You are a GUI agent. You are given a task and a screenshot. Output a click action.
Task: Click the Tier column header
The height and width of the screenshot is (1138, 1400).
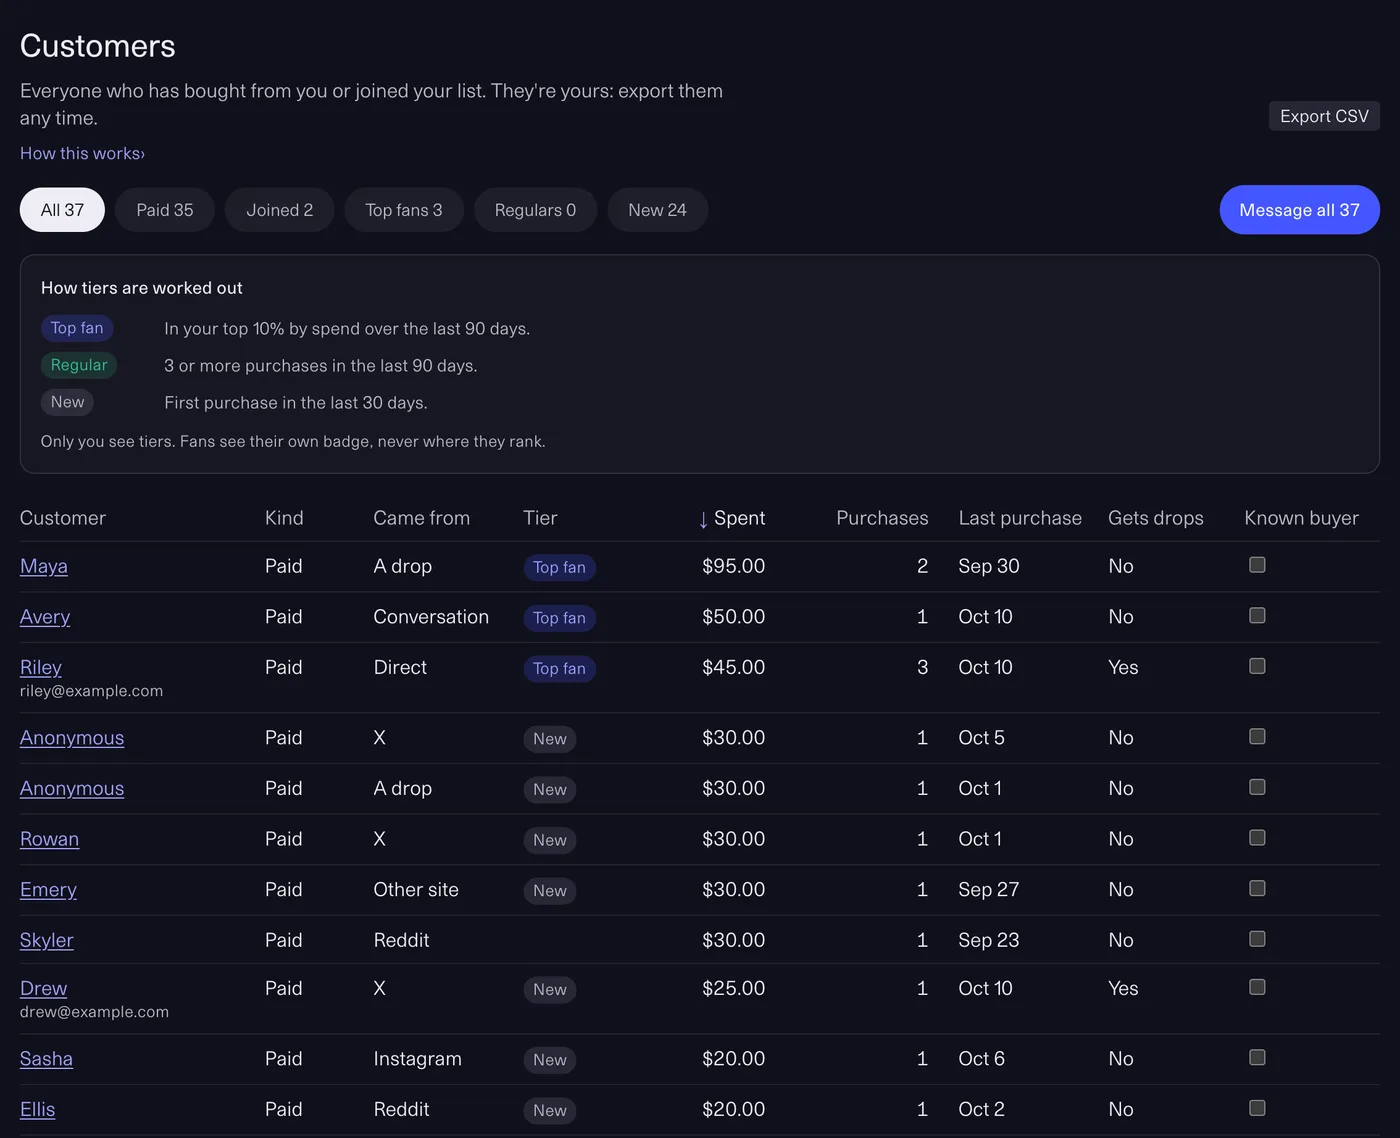tap(540, 518)
